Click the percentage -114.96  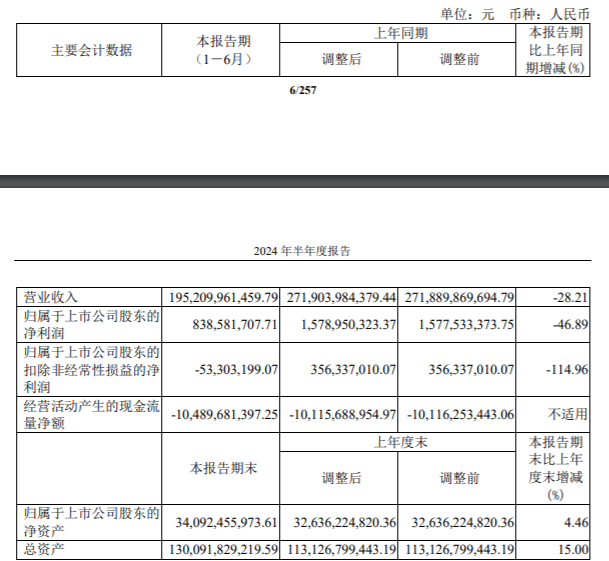(x=567, y=369)
